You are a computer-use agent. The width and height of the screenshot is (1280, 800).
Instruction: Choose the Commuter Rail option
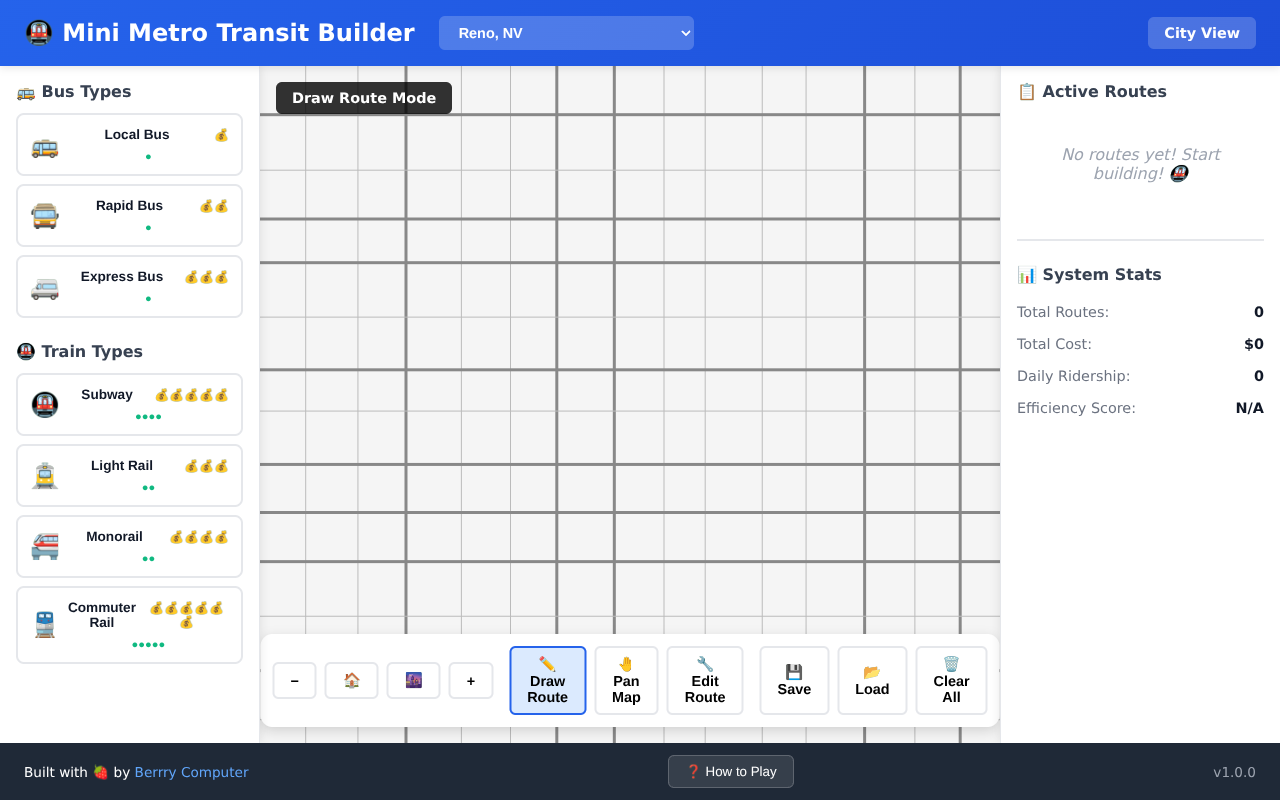(x=128, y=624)
